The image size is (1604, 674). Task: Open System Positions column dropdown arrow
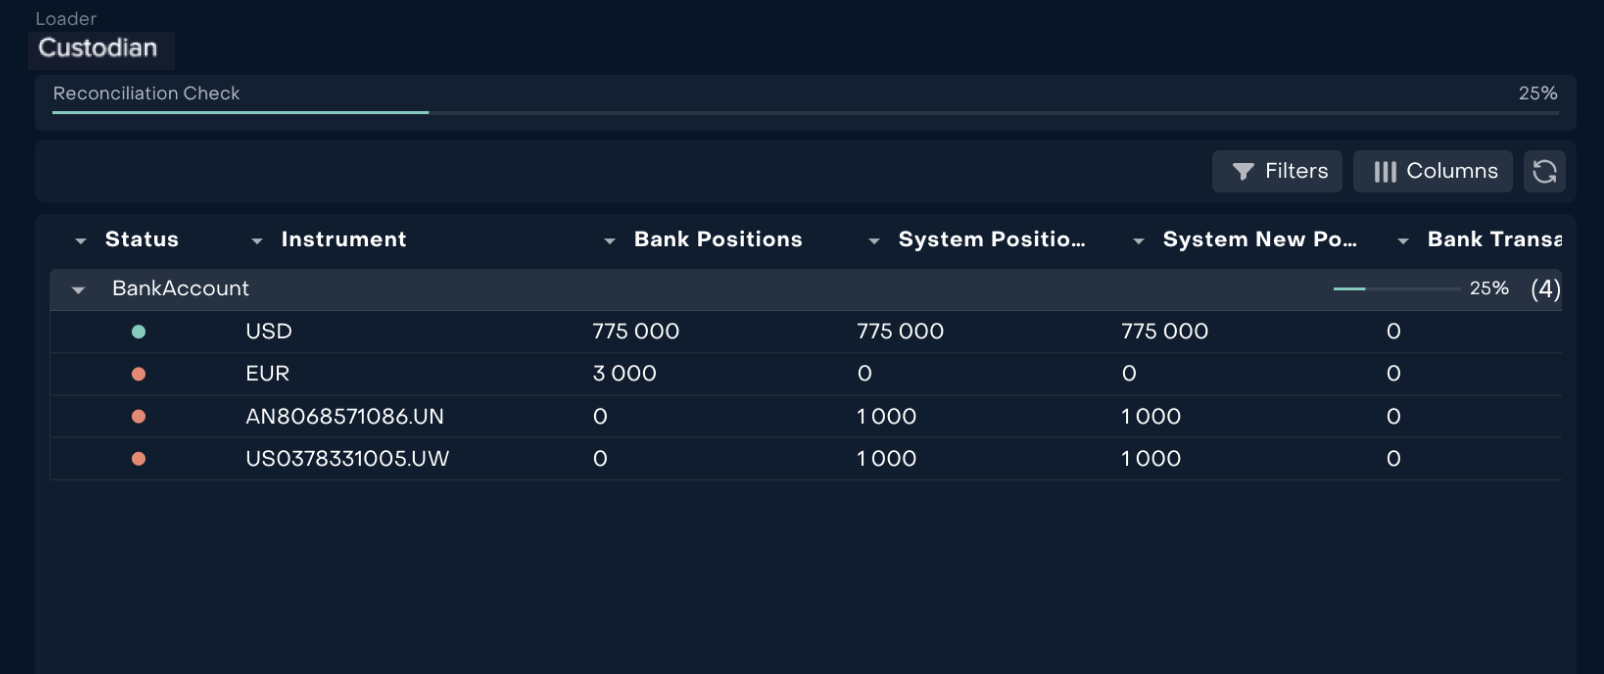[x=874, y=241]
